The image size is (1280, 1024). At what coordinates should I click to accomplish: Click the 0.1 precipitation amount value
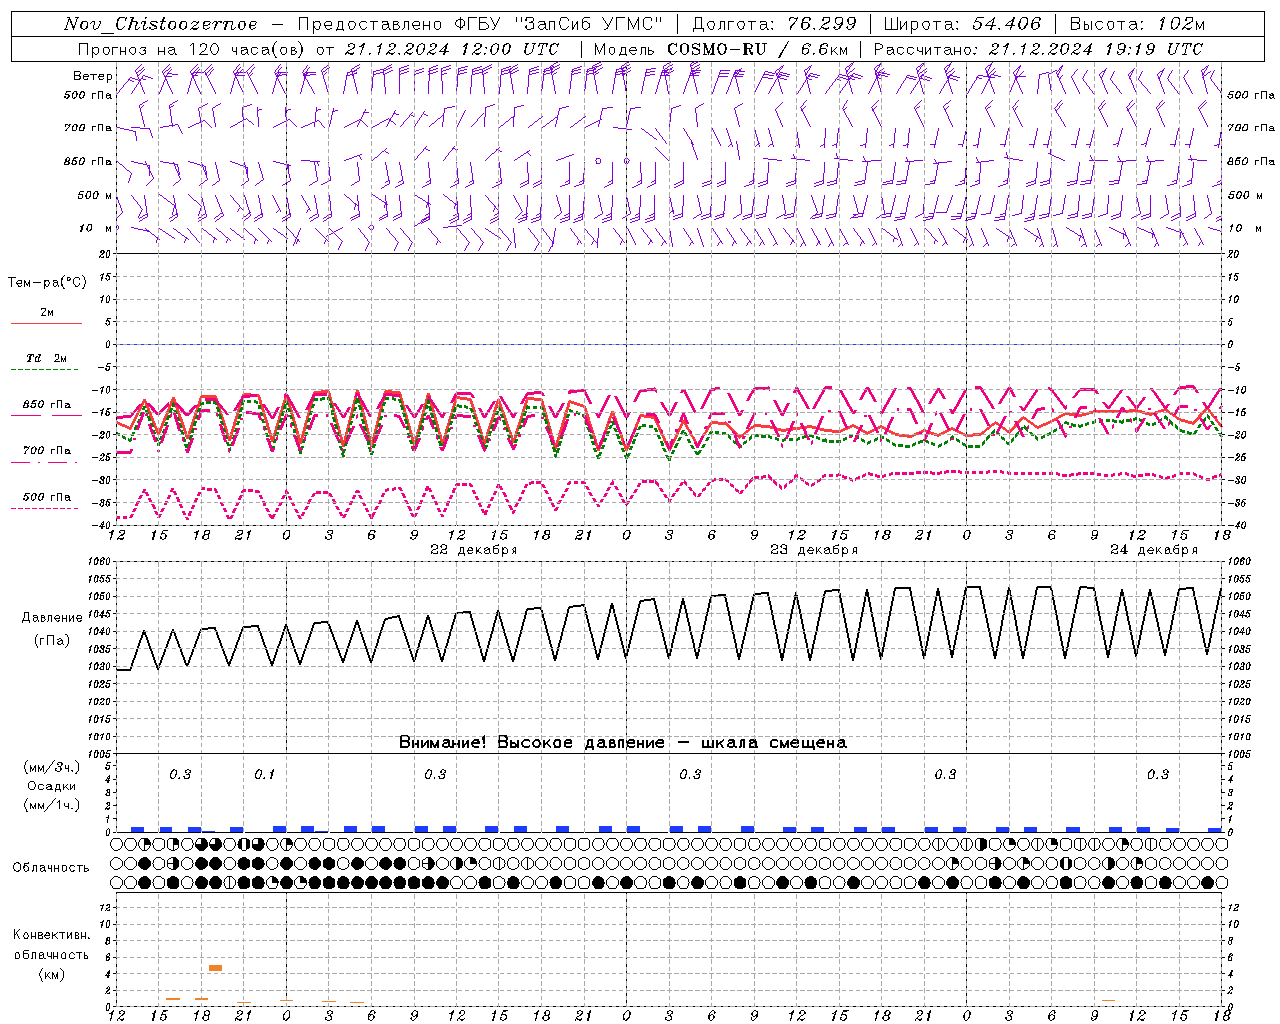[x=264, y=774]
